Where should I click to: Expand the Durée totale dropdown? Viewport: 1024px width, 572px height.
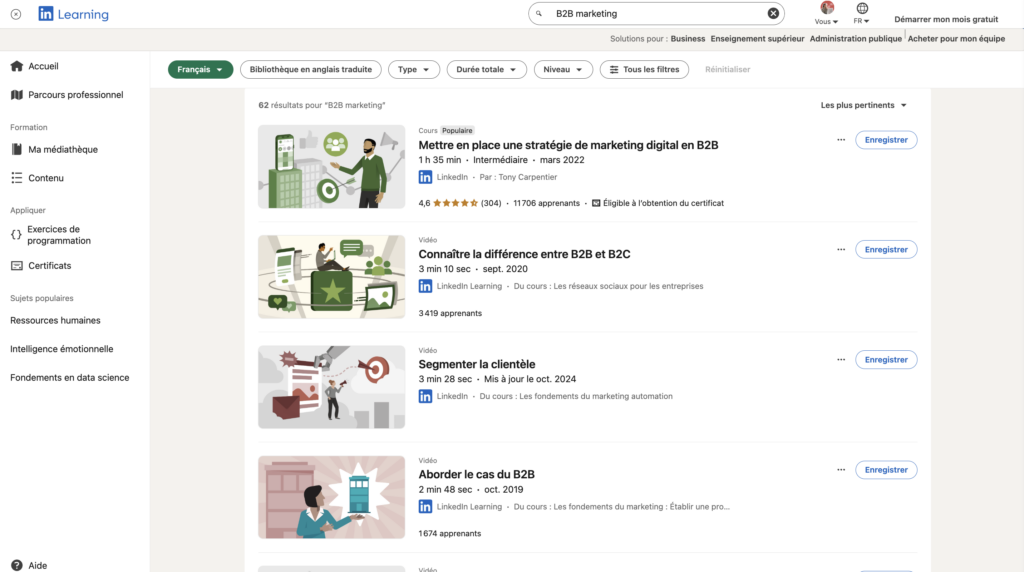[486, 69]
